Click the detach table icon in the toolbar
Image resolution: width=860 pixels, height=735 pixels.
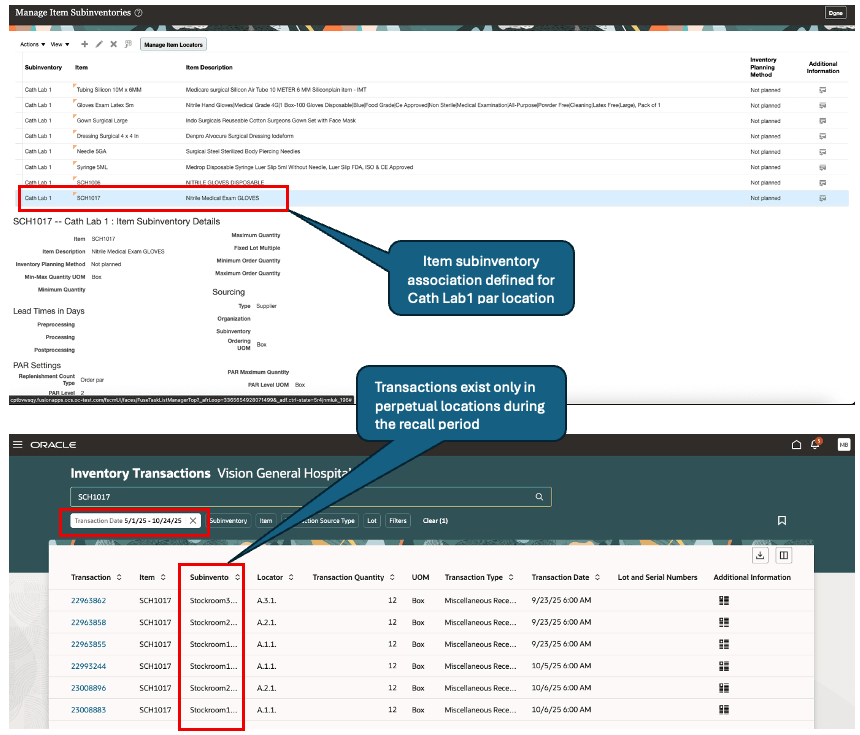click(x=128, y=44)
